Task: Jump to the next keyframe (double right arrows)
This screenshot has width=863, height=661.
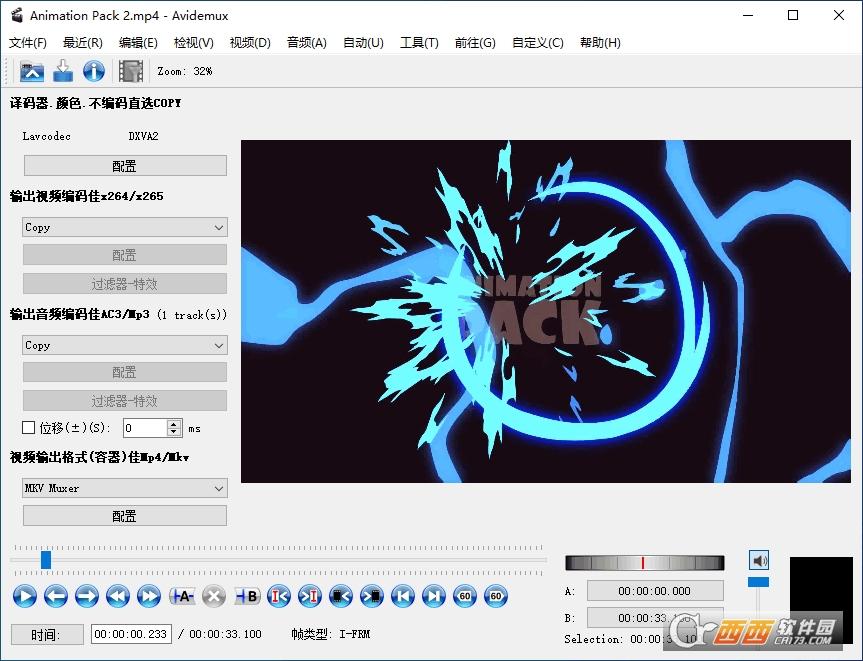Action: (x=149, y=596)
